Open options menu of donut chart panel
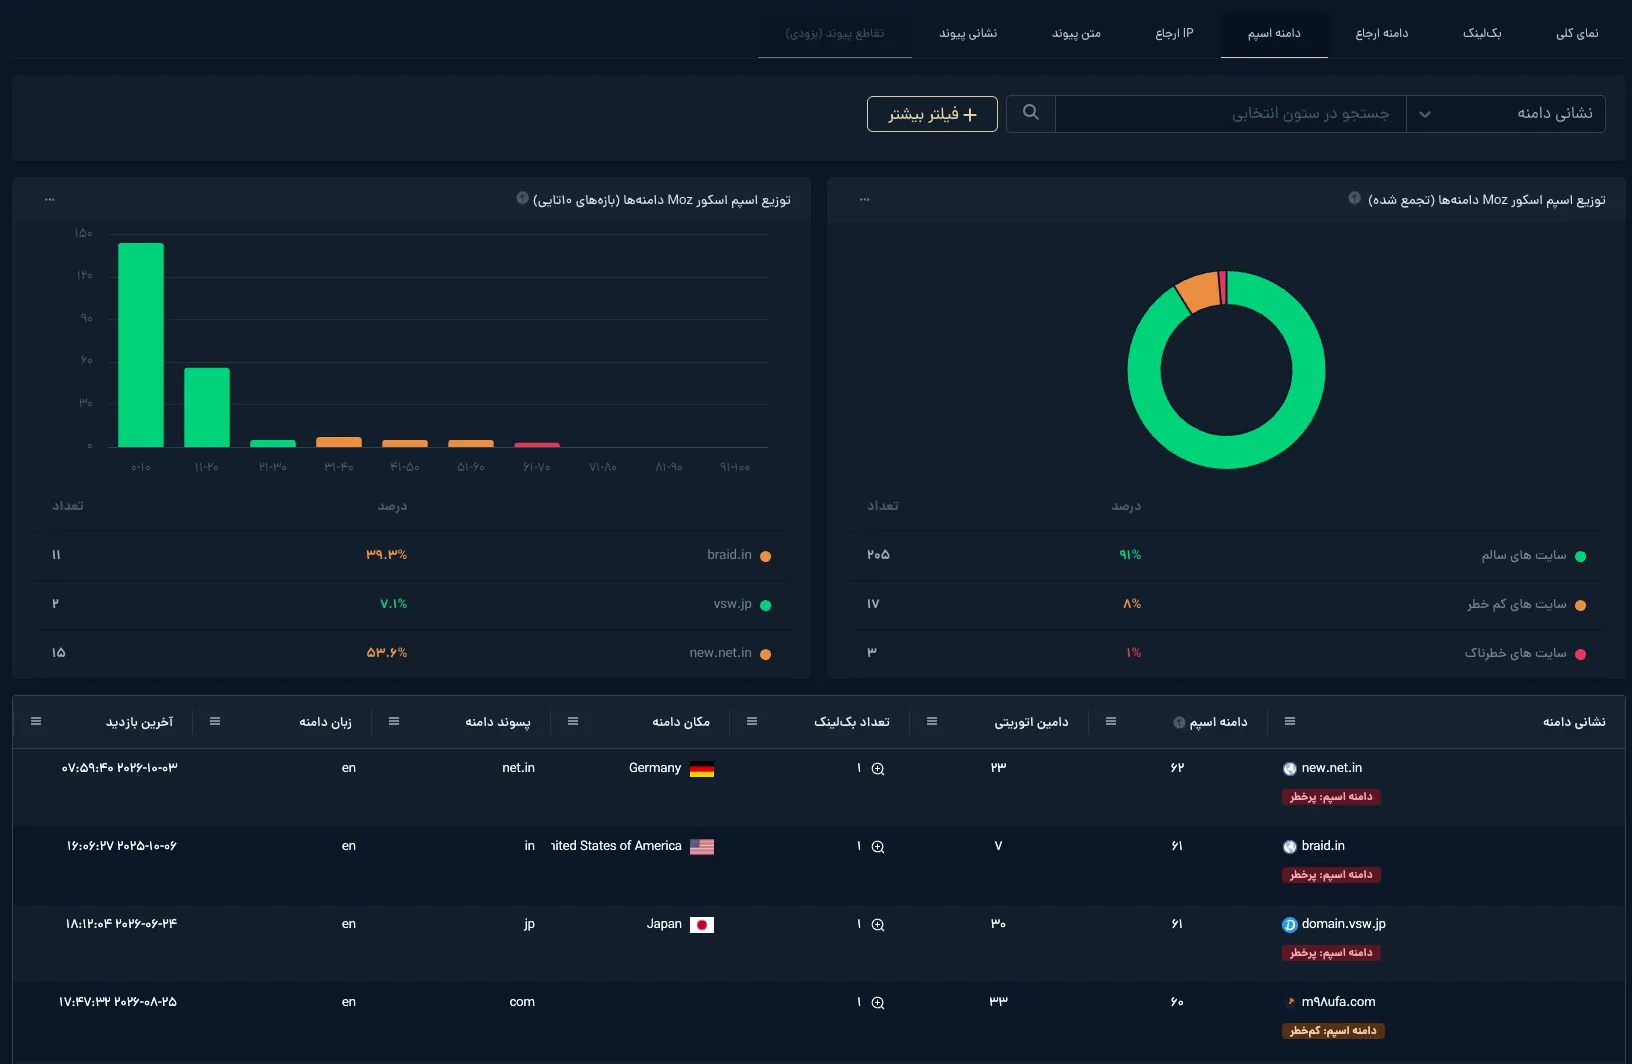 [865, 200]
